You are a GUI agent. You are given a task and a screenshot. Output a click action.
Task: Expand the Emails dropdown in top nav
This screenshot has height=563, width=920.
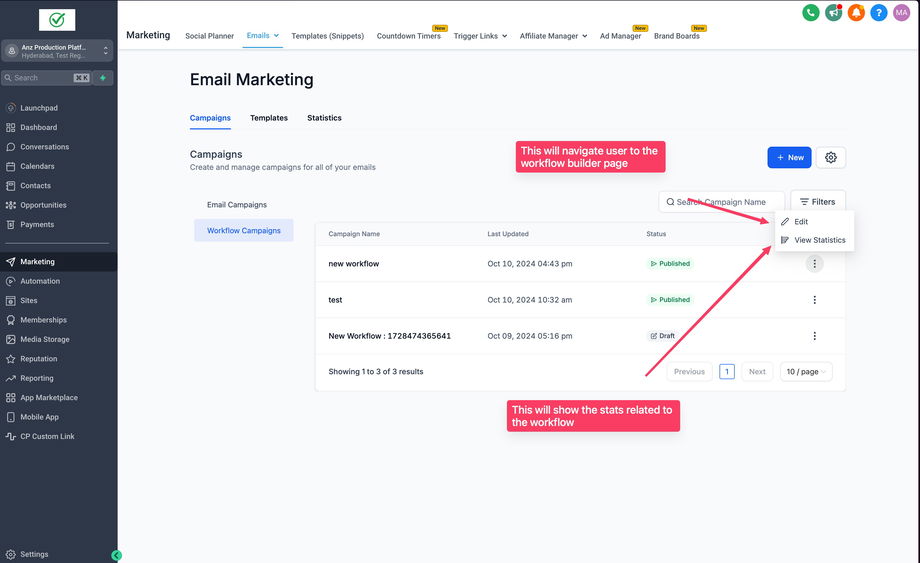pyautogui.click(x=262, y=35)
